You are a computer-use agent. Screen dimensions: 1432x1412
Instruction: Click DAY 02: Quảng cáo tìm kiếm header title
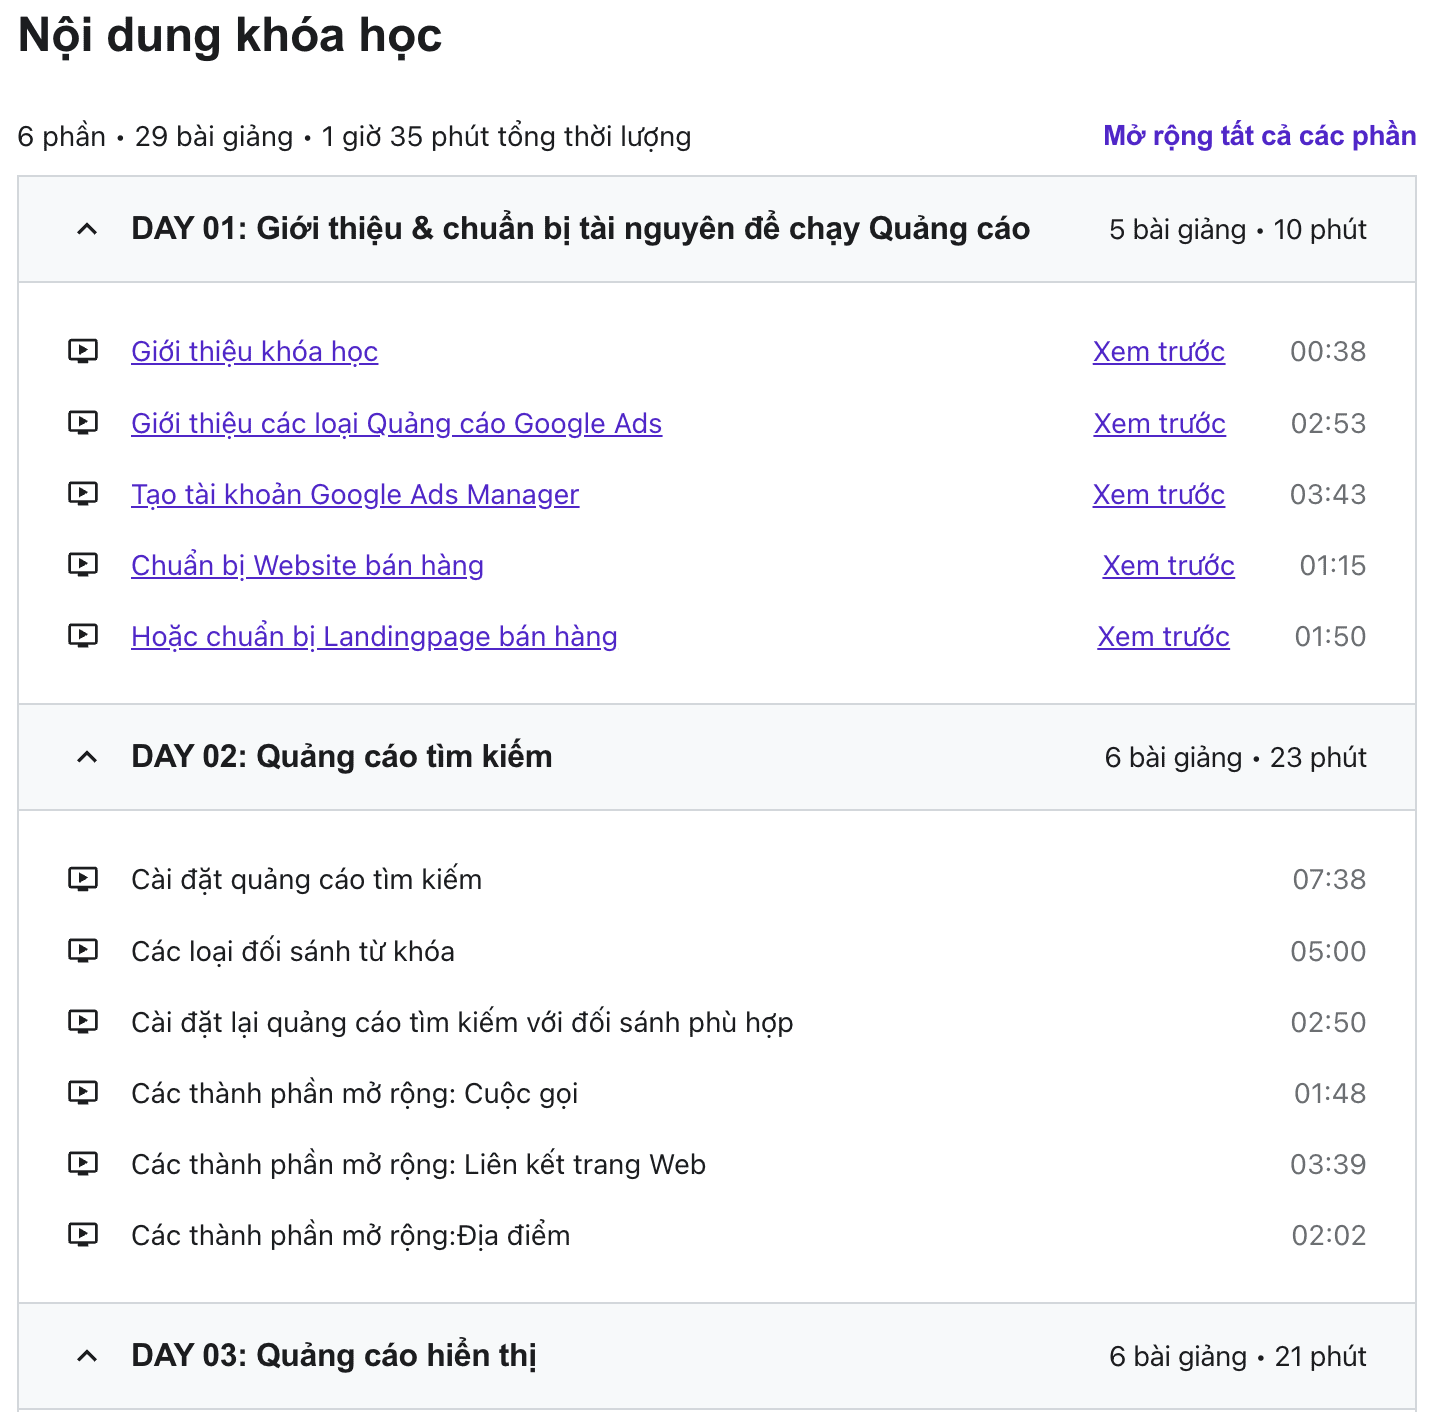point(341,757)
